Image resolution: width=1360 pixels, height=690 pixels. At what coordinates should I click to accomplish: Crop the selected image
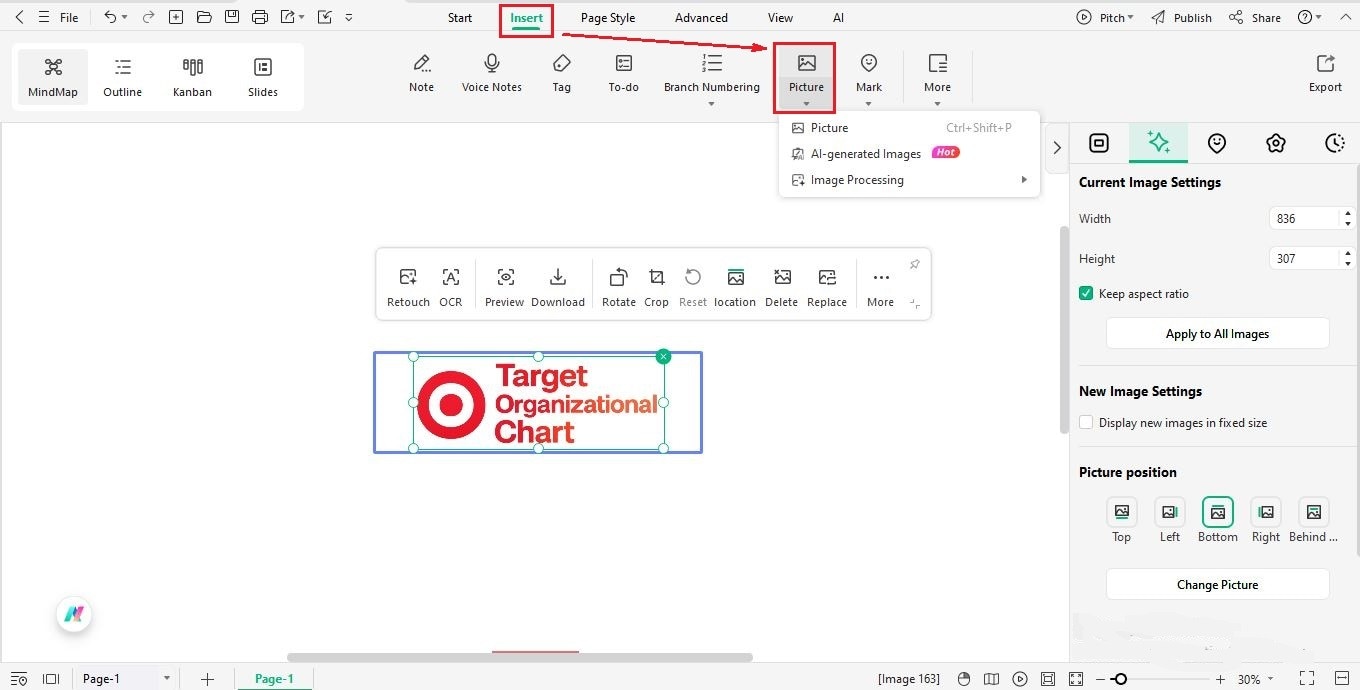pos(657,287)
